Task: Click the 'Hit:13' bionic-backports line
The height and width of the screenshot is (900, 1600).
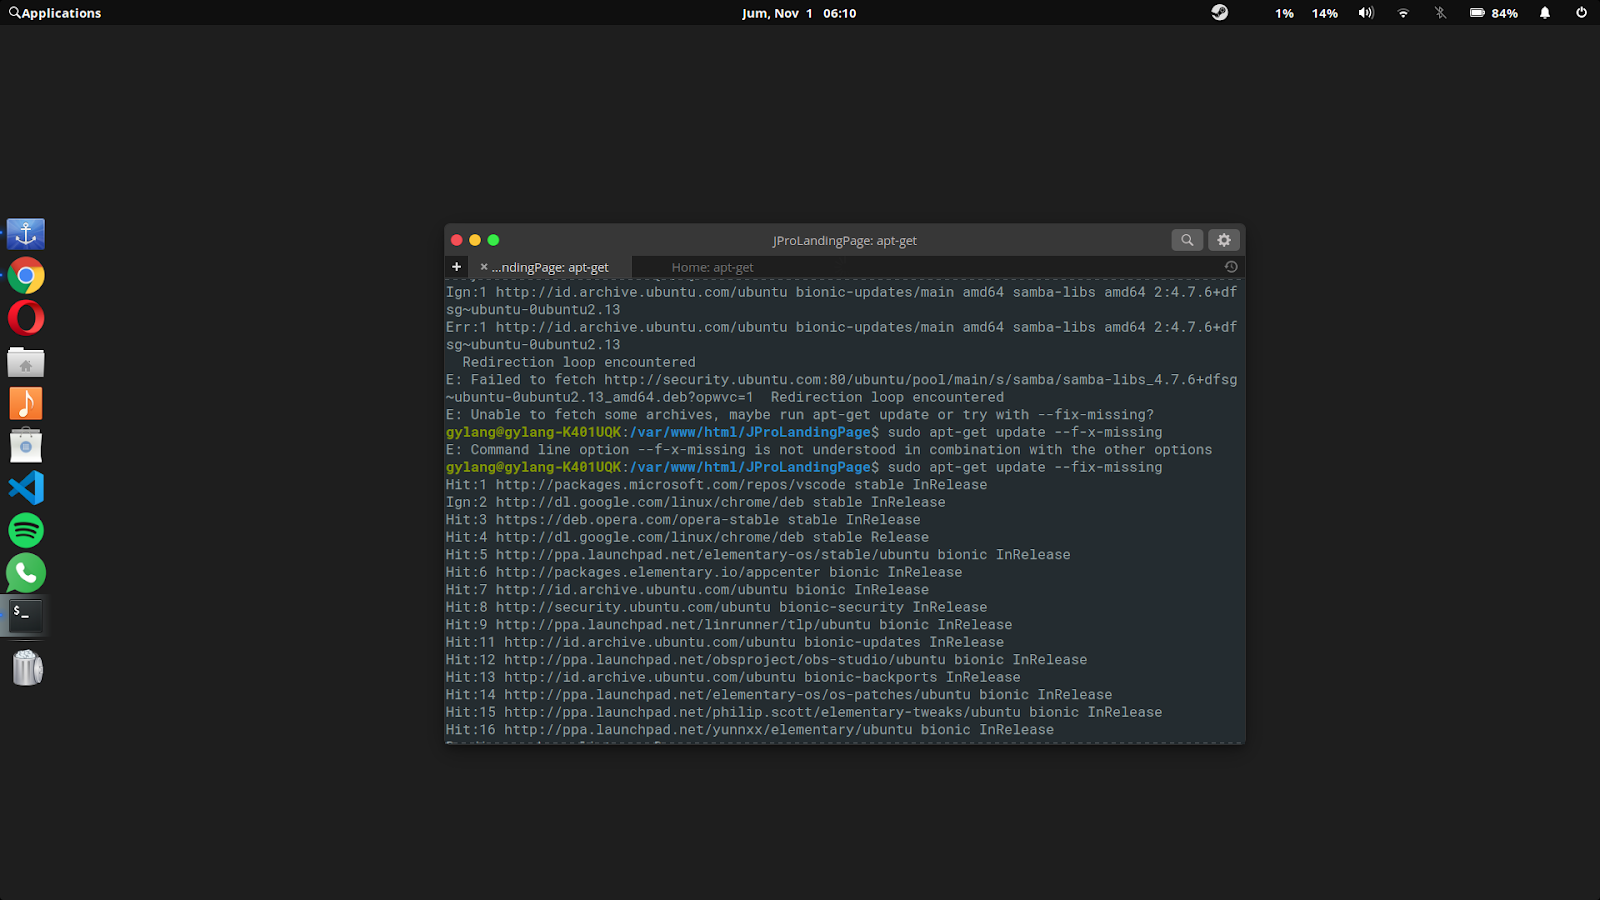Action: point(733,677)
